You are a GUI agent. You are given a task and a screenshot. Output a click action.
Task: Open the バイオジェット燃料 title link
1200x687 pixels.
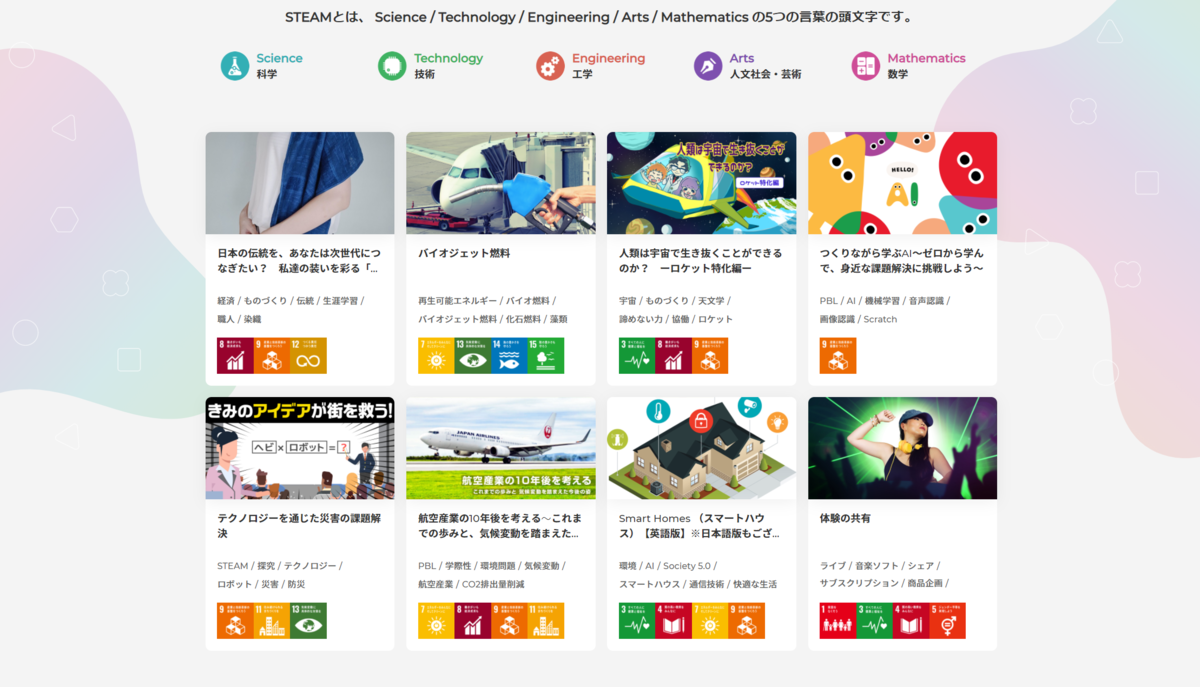[x=464, y=254]
